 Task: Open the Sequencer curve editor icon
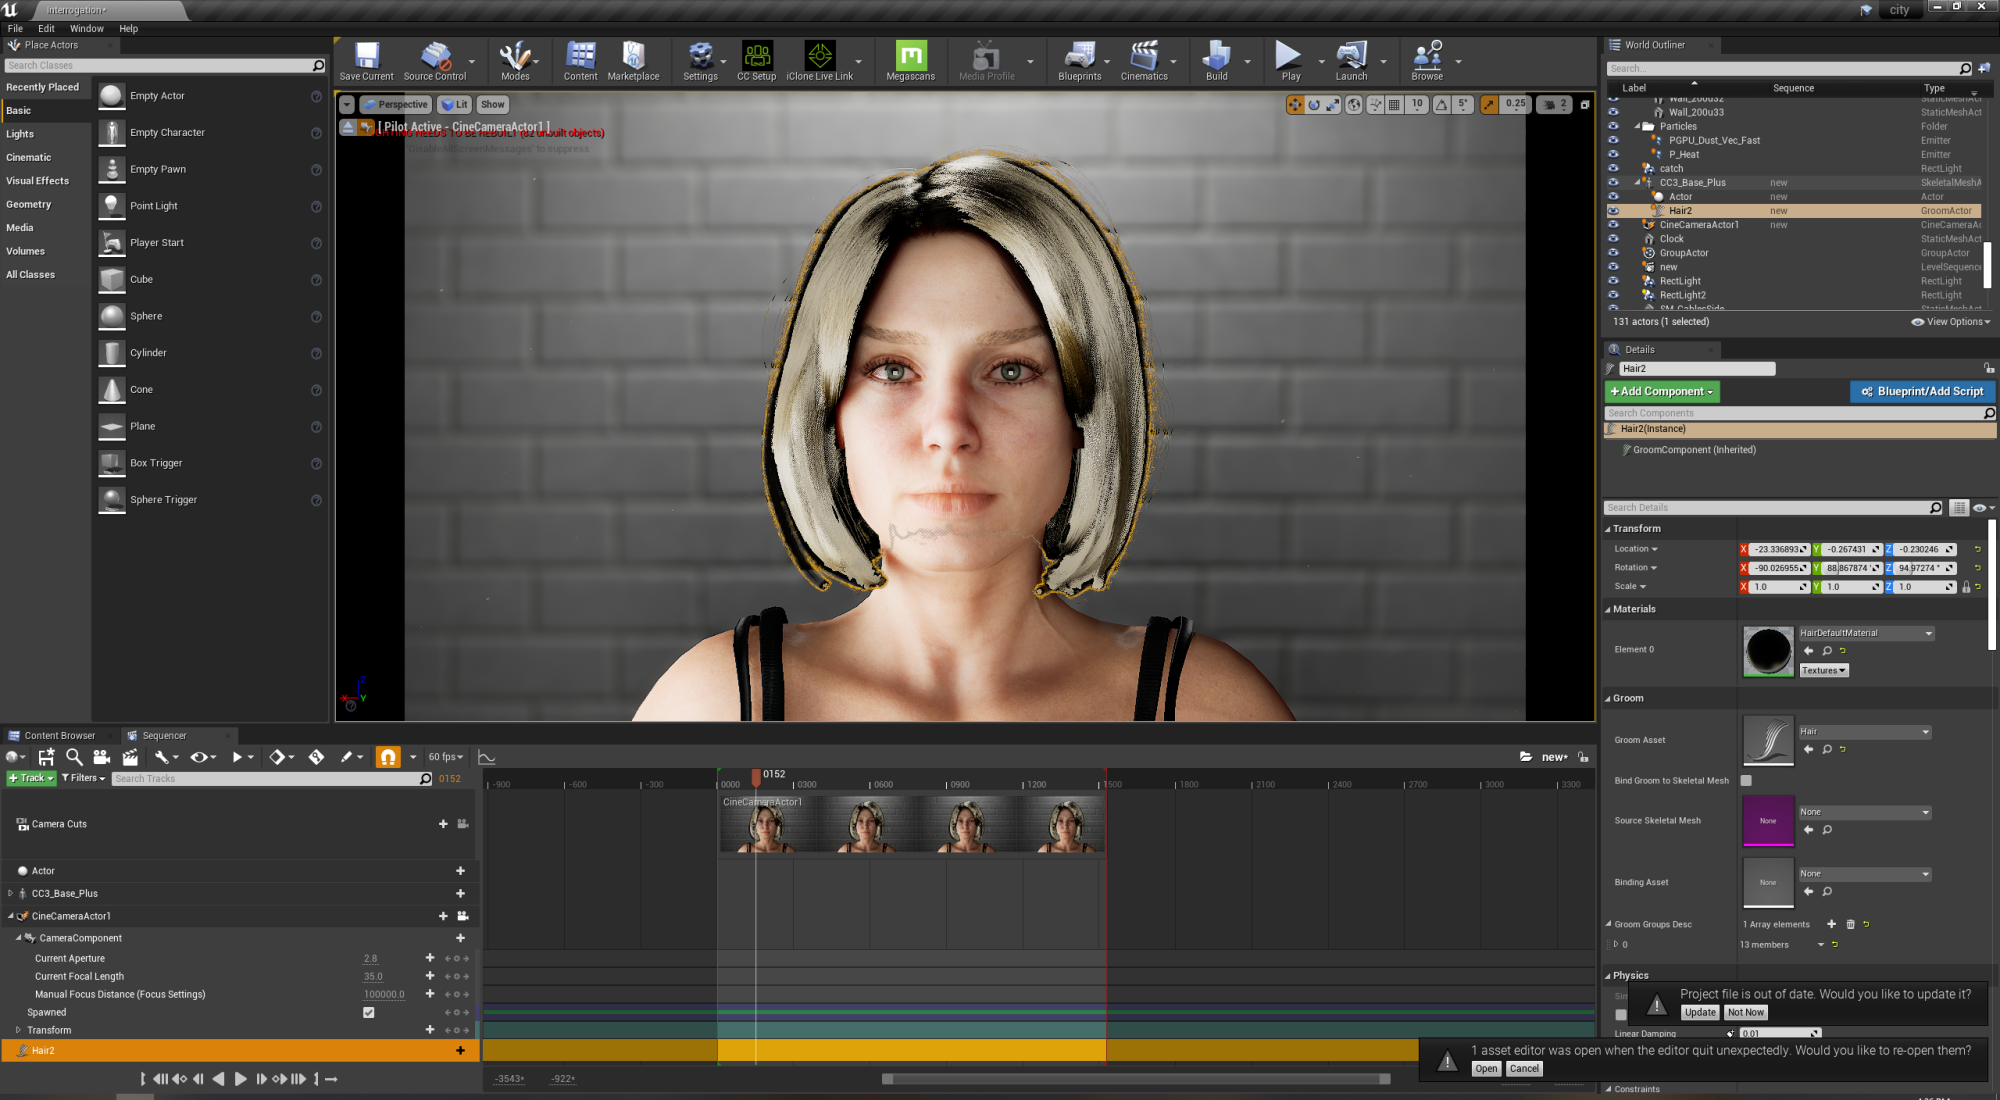pos(487,757)
